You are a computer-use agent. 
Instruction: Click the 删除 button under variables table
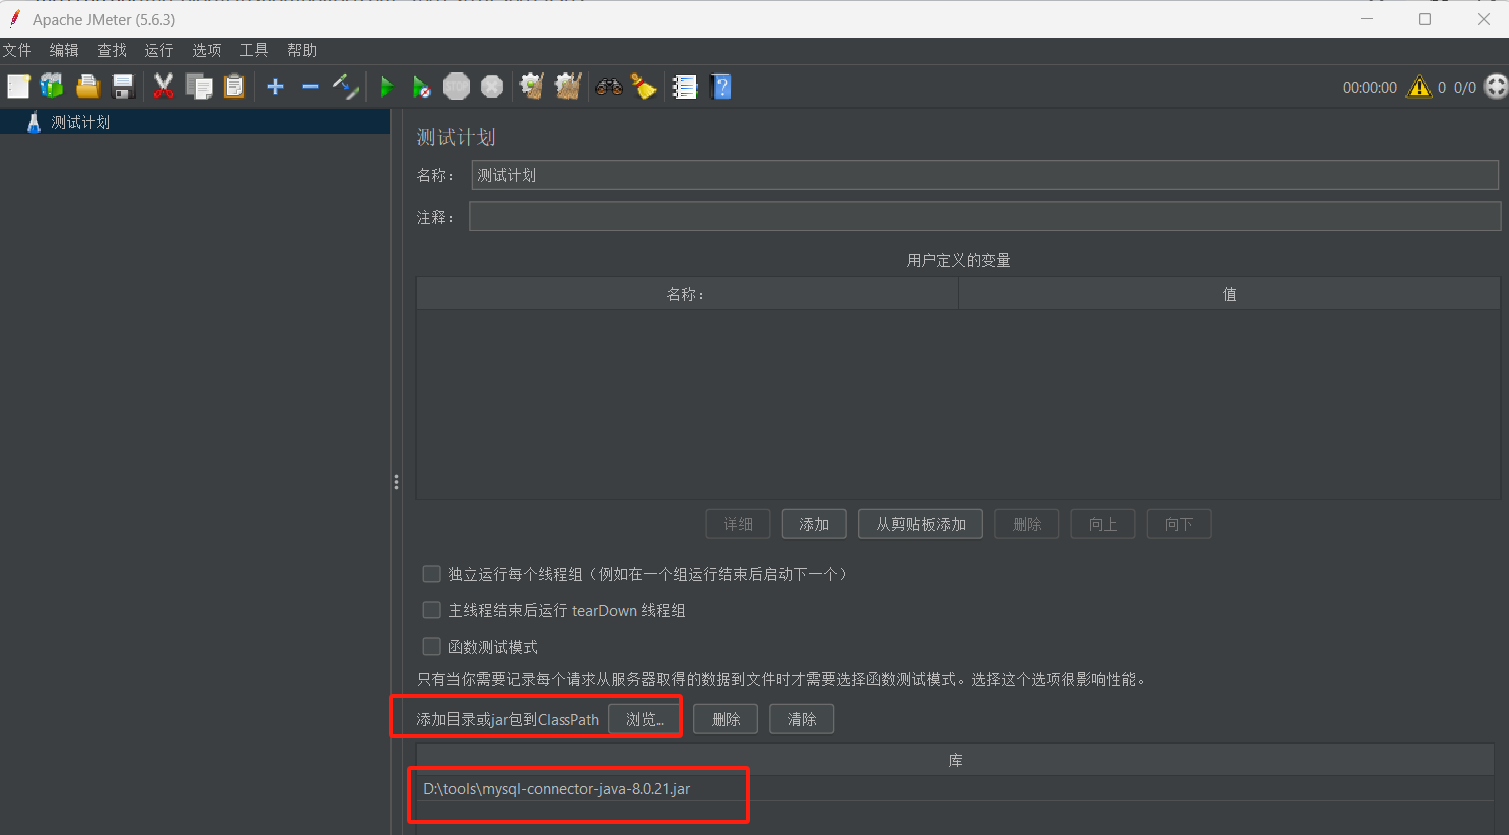[x=1027, y=524]
